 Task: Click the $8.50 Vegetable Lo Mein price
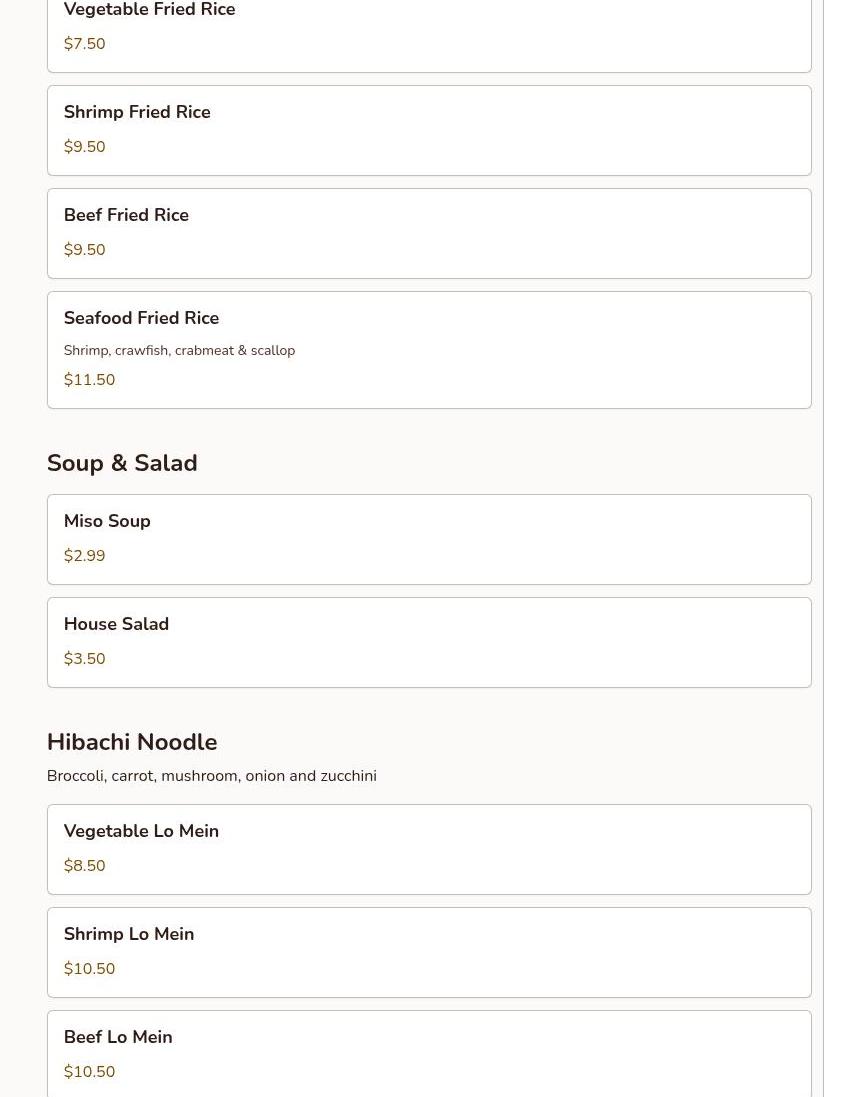click(x=84, y=867)
